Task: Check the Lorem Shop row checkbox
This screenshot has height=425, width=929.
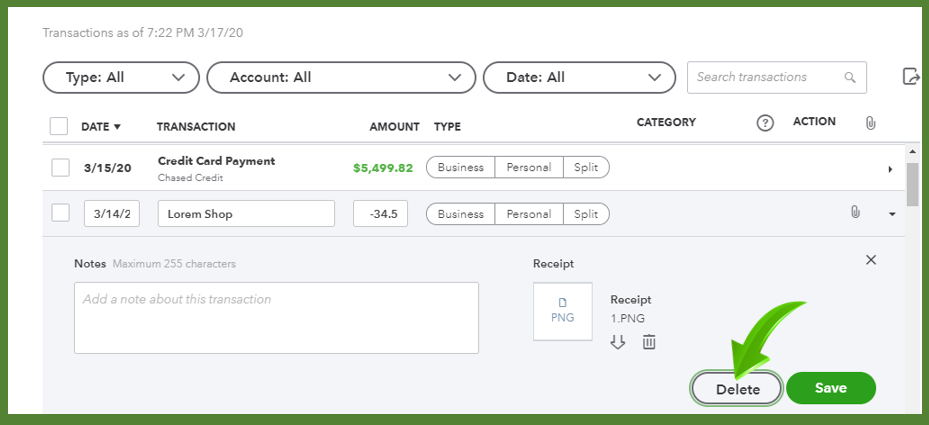Action: pos(60,213)
